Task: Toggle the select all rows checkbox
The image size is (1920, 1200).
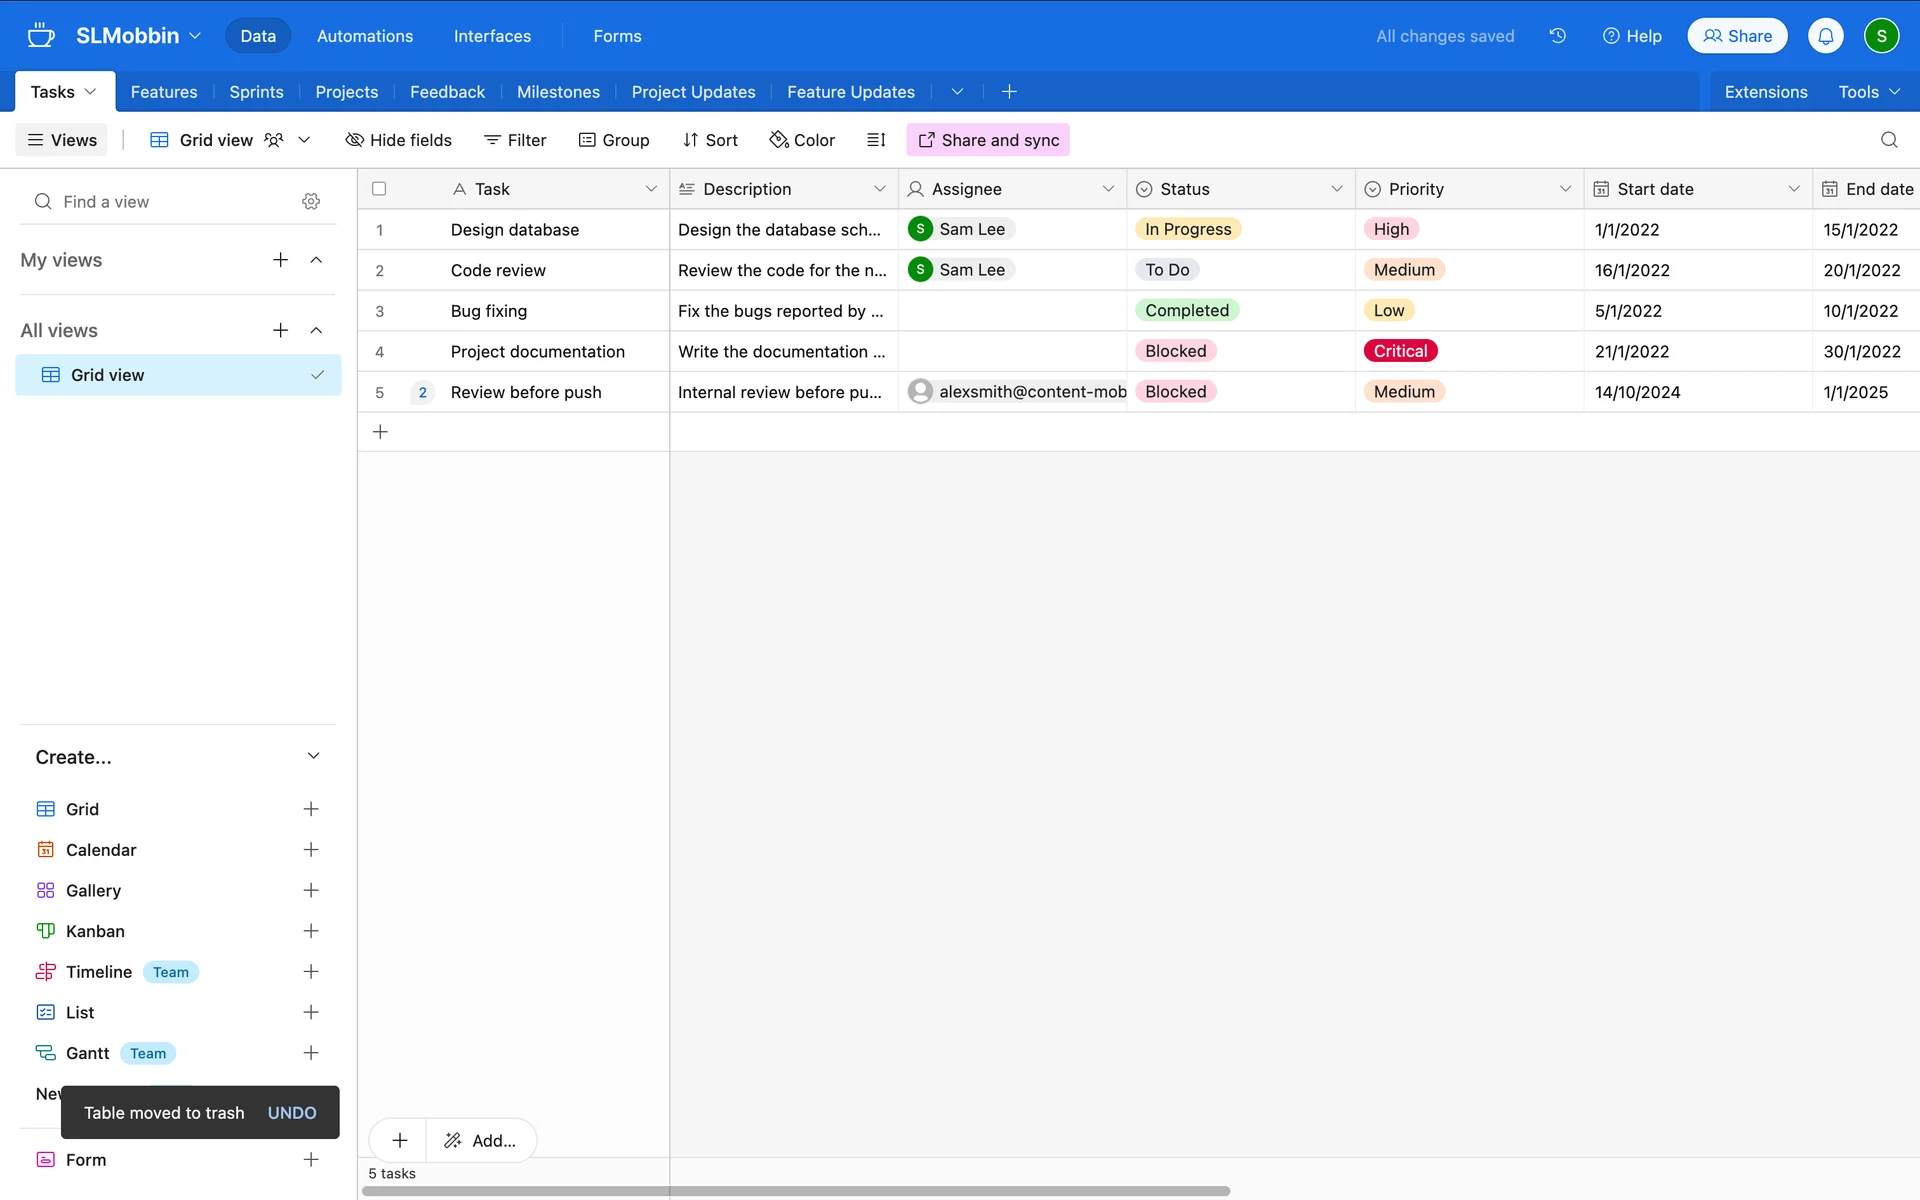Action: (x=379, y=189)
